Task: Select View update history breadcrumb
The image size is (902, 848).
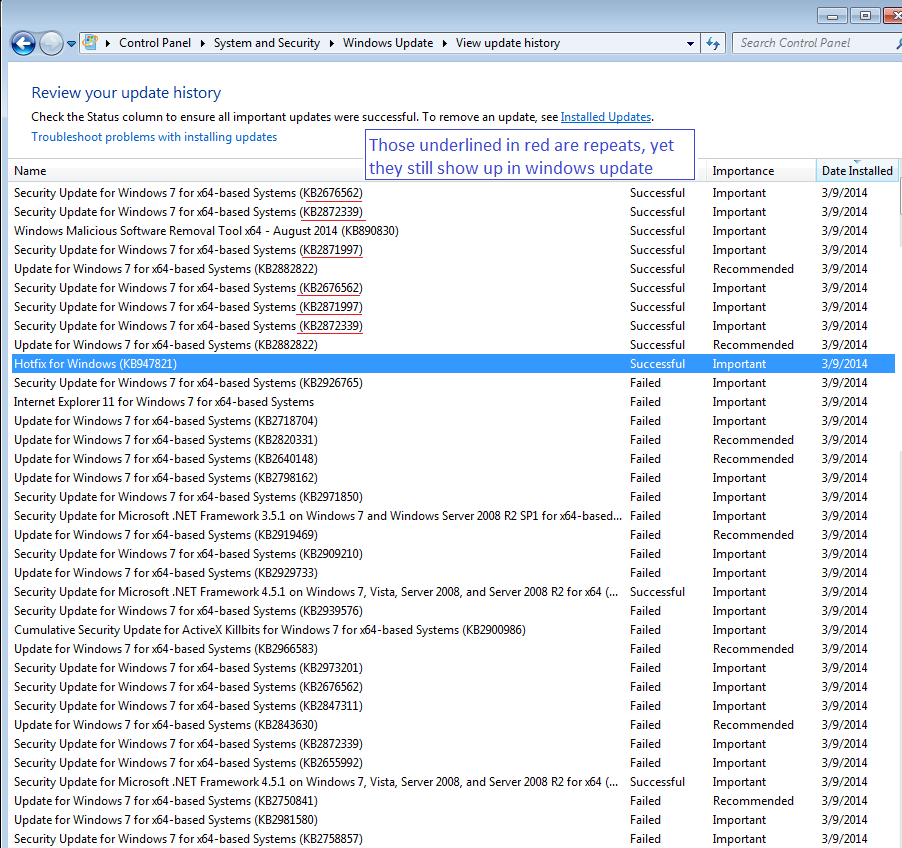Action: click(507, 43)
